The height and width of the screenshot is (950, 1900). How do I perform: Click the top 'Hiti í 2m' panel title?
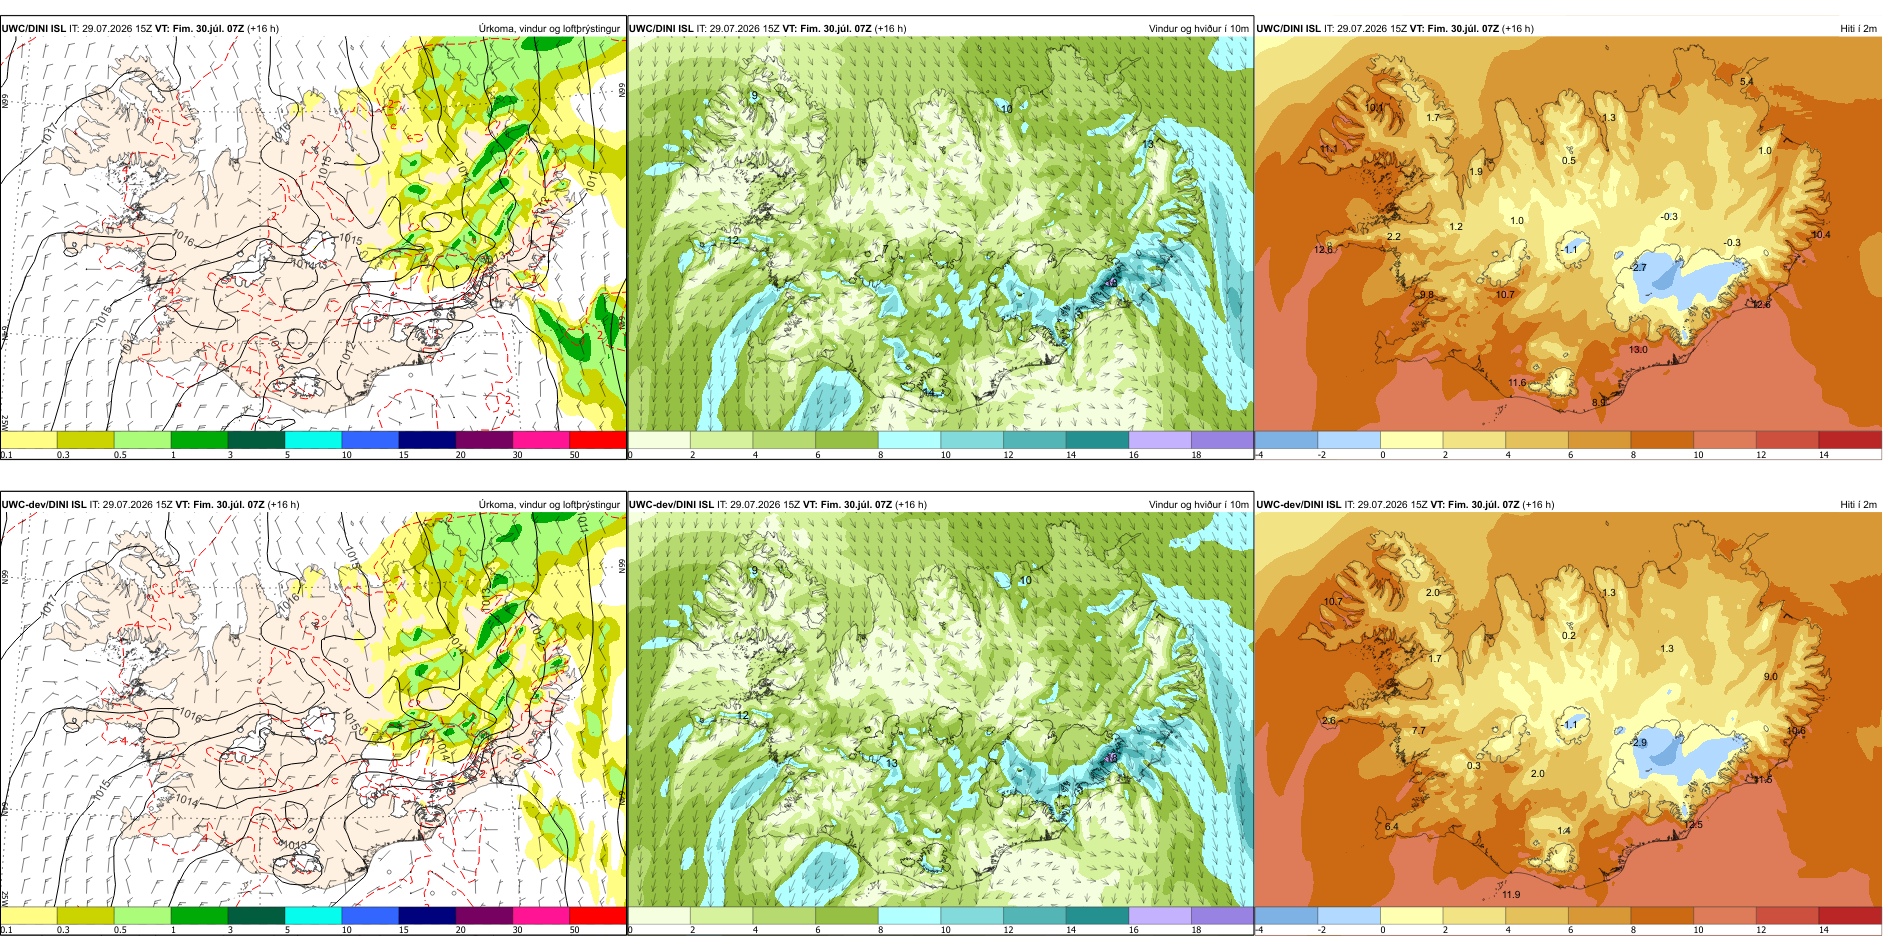tap(1858, 29)
